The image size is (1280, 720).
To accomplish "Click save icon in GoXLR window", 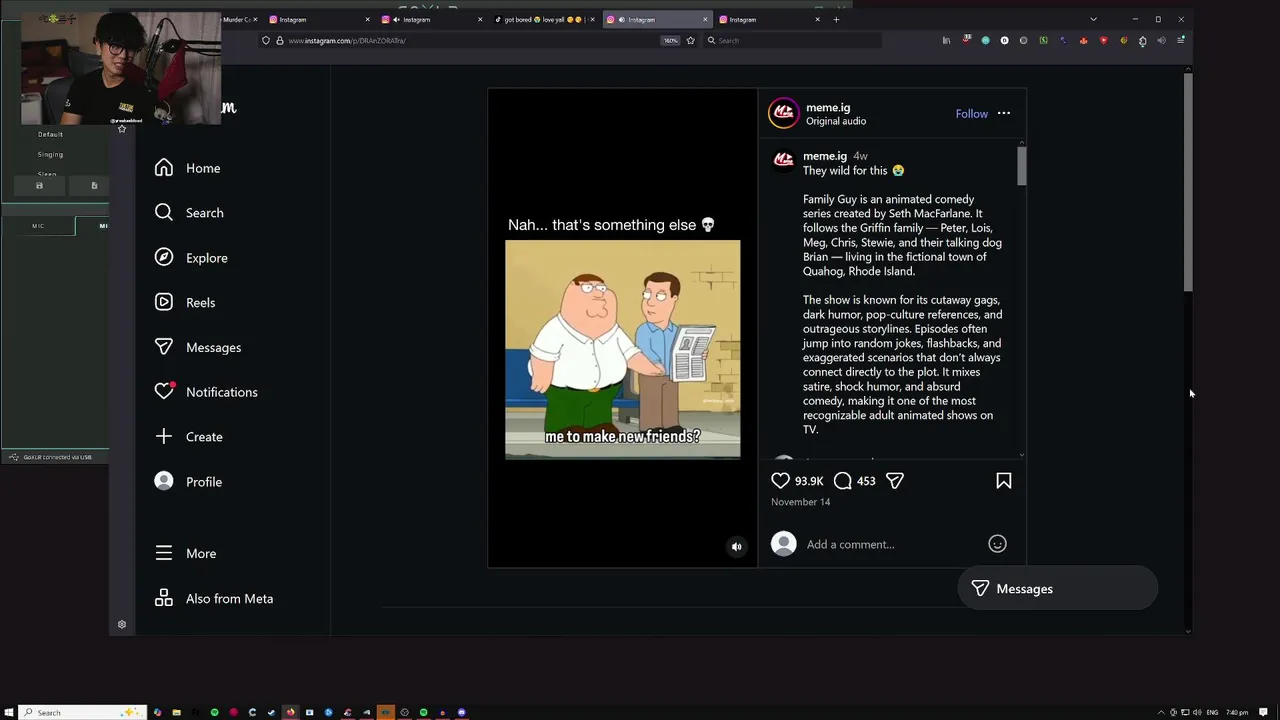I will pyautogui.click(x=39, y=185).
